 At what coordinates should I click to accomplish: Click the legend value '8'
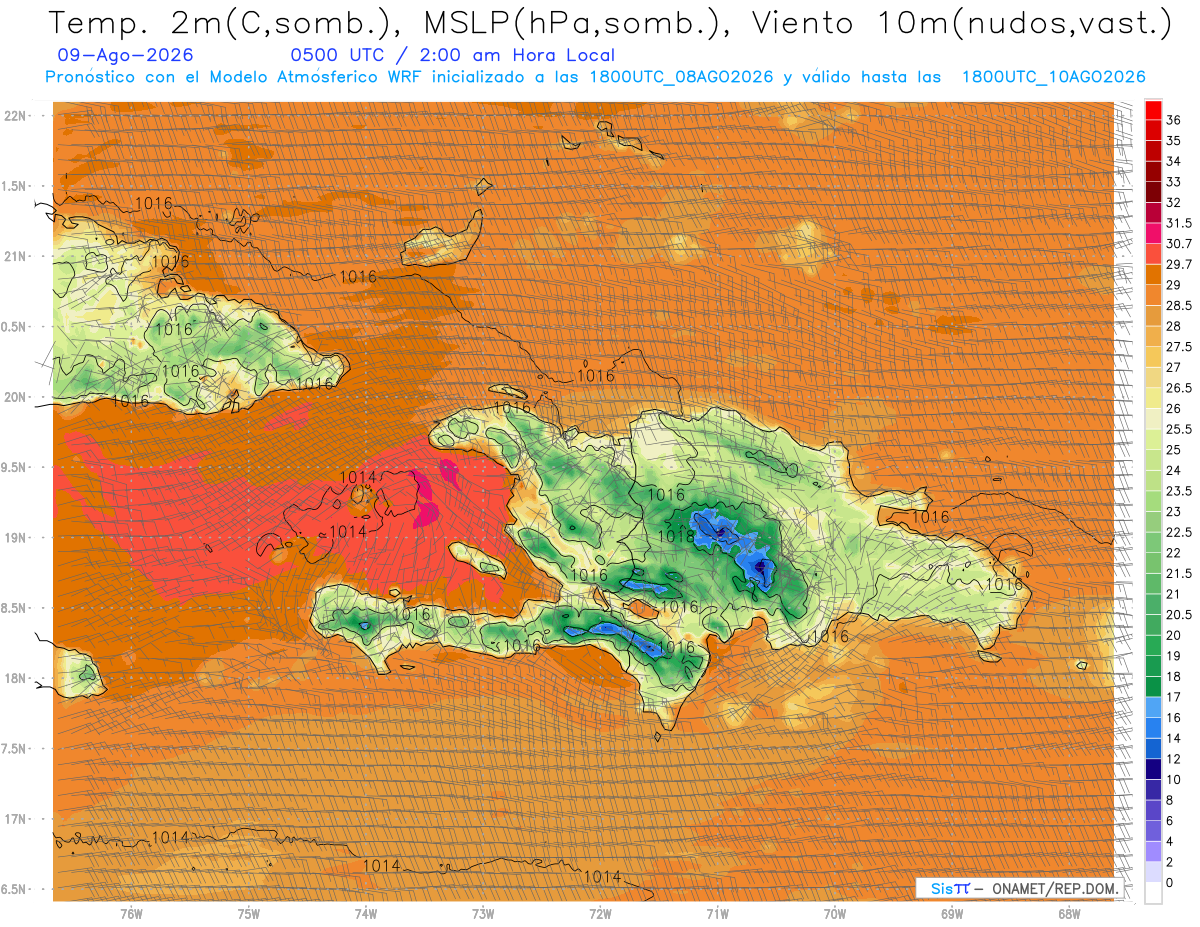click(1170, 800)
